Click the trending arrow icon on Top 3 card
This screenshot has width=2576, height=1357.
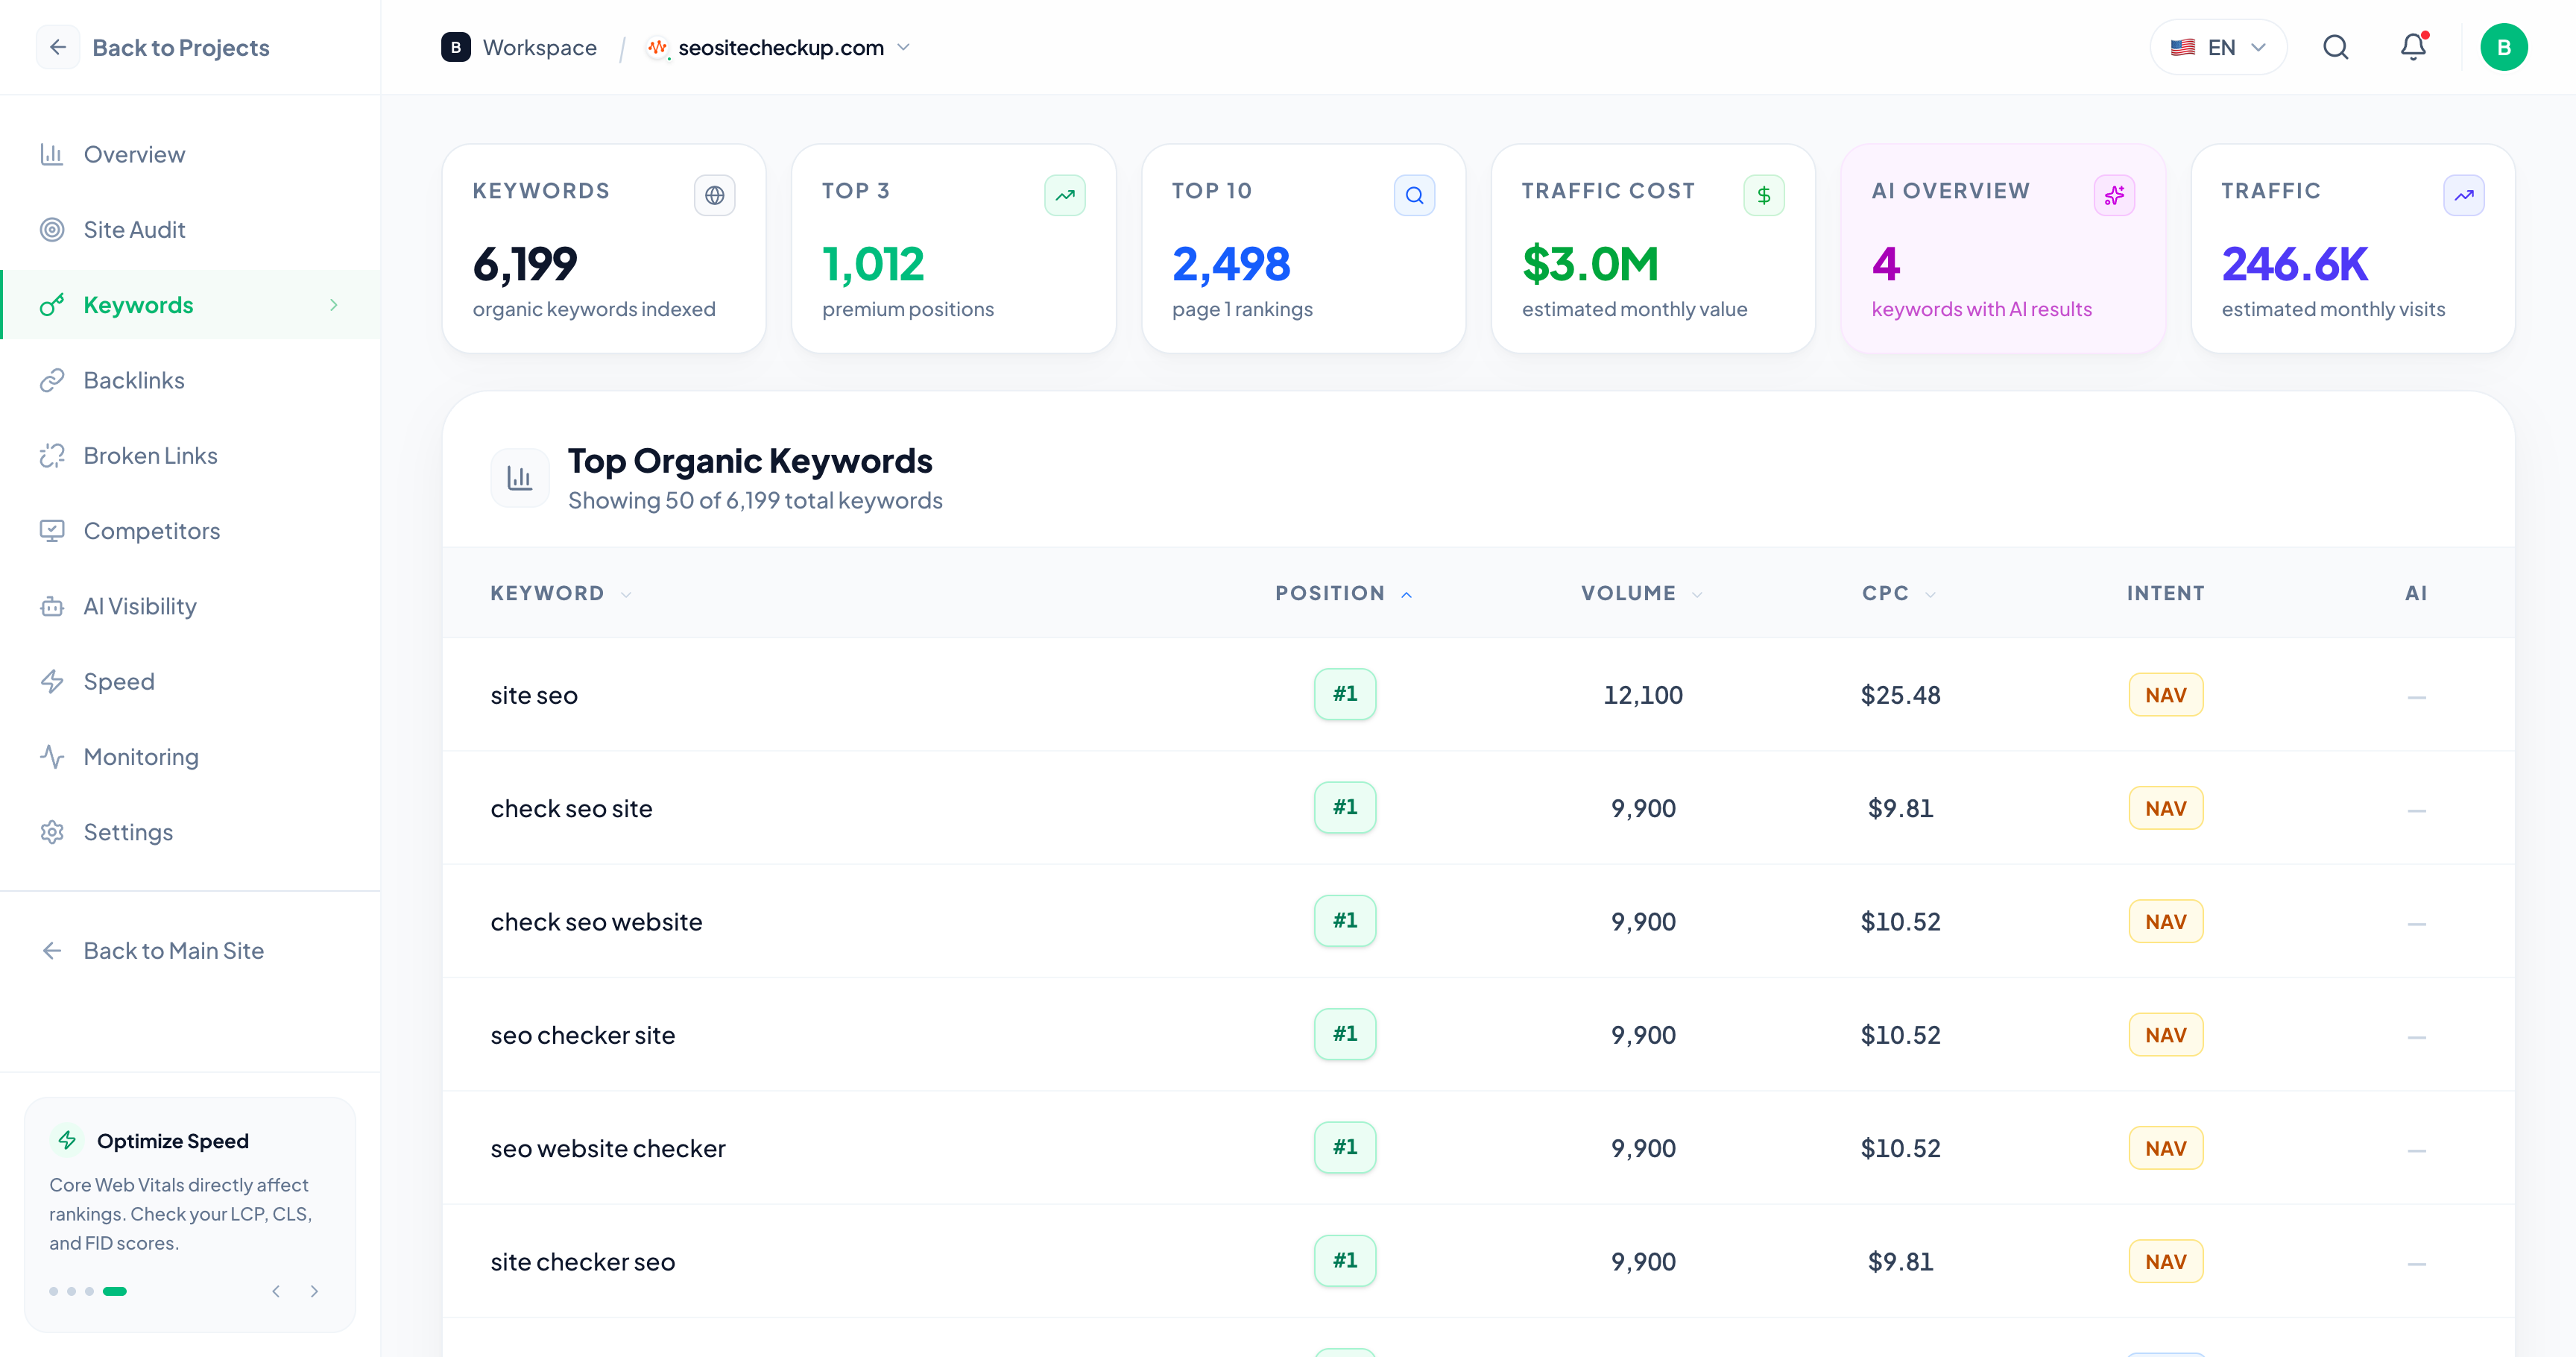point(1064,195)
